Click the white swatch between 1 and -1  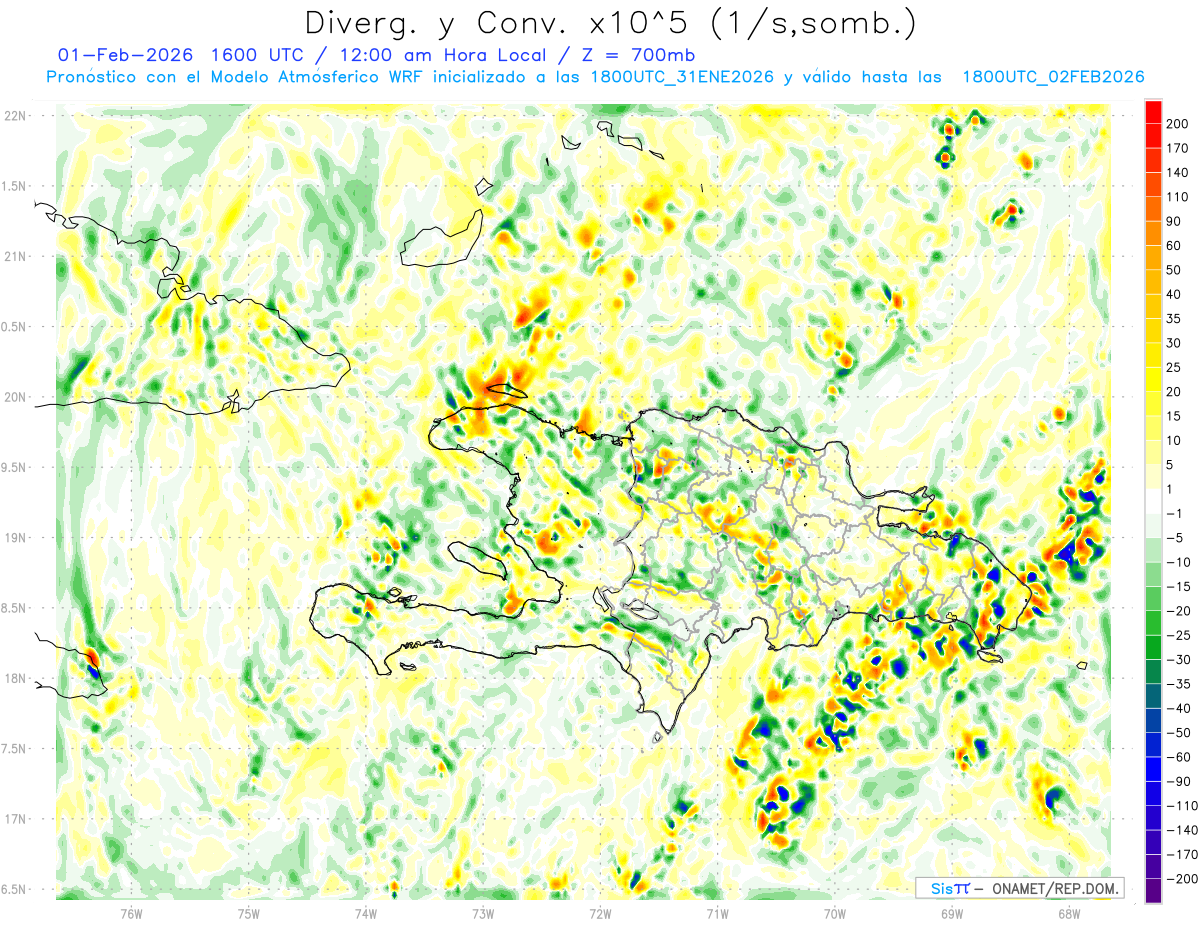1153,501
